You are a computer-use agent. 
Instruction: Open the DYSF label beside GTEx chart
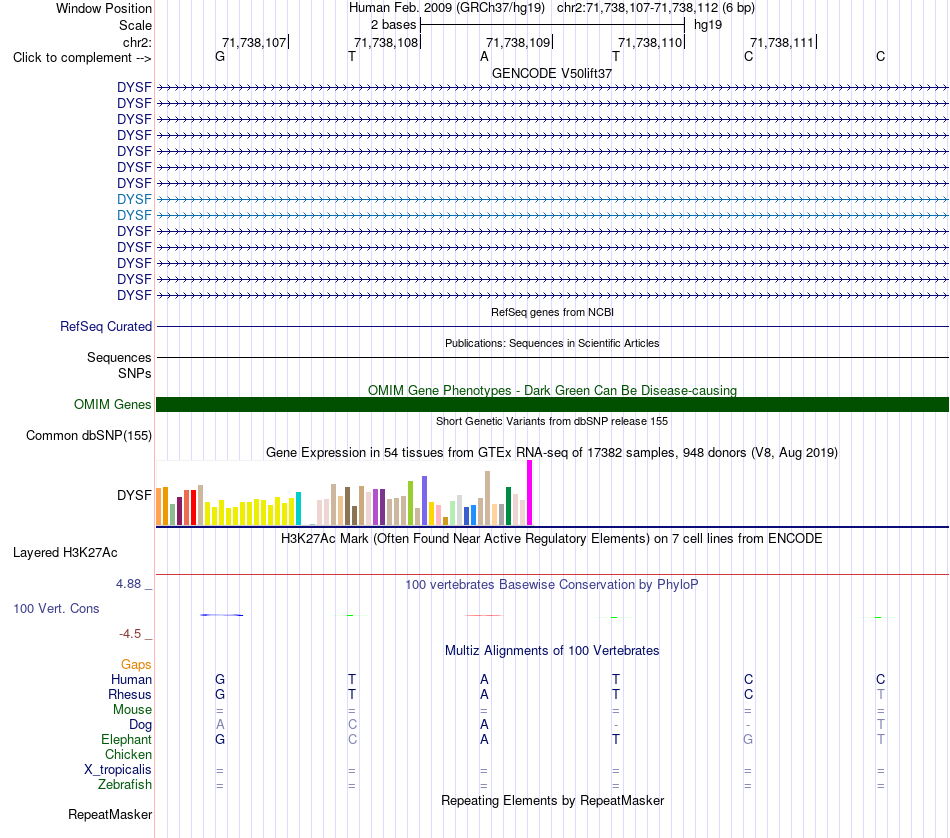(x=134, y=495)
